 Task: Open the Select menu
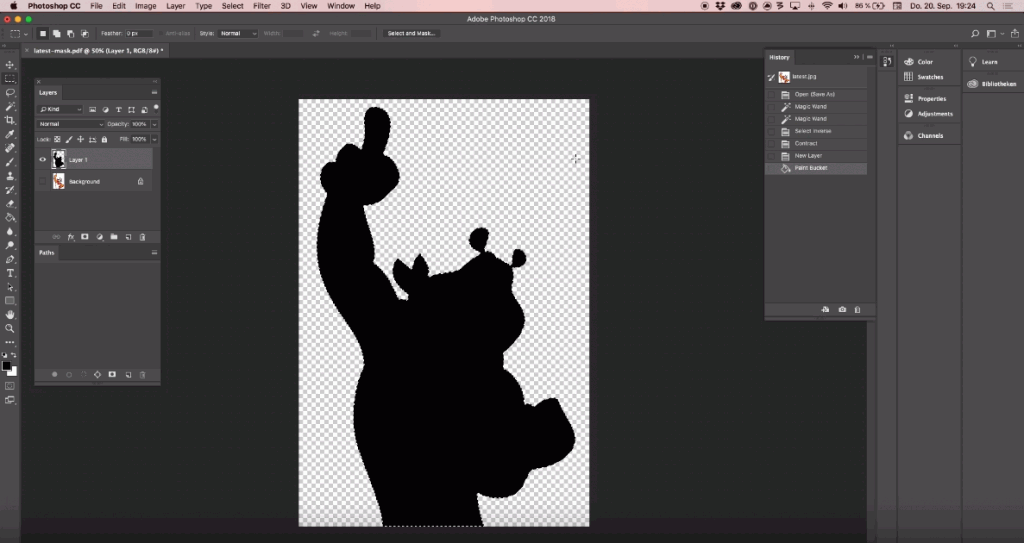pyautogui.click(x=232, y=6)
